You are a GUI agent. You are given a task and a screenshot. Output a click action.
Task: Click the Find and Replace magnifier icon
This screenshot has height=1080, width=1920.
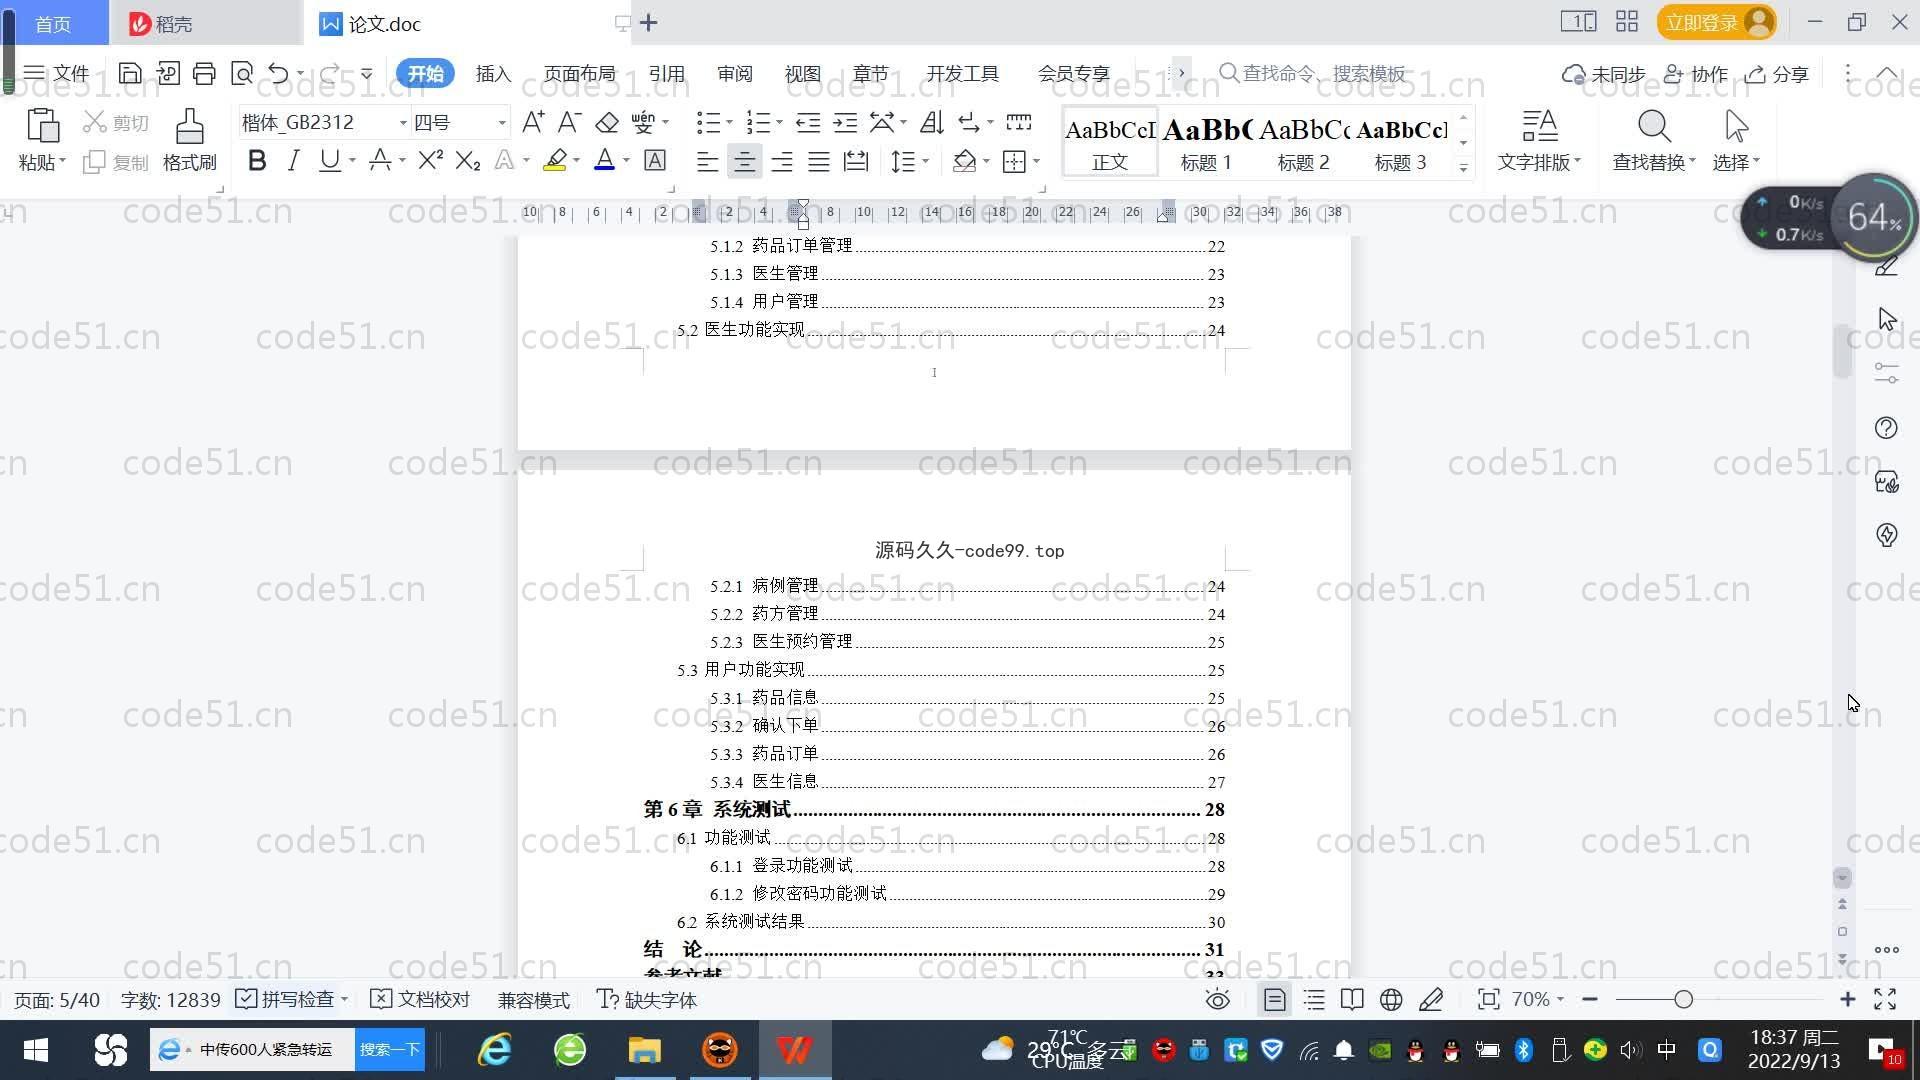click(x=1654, y=127)
